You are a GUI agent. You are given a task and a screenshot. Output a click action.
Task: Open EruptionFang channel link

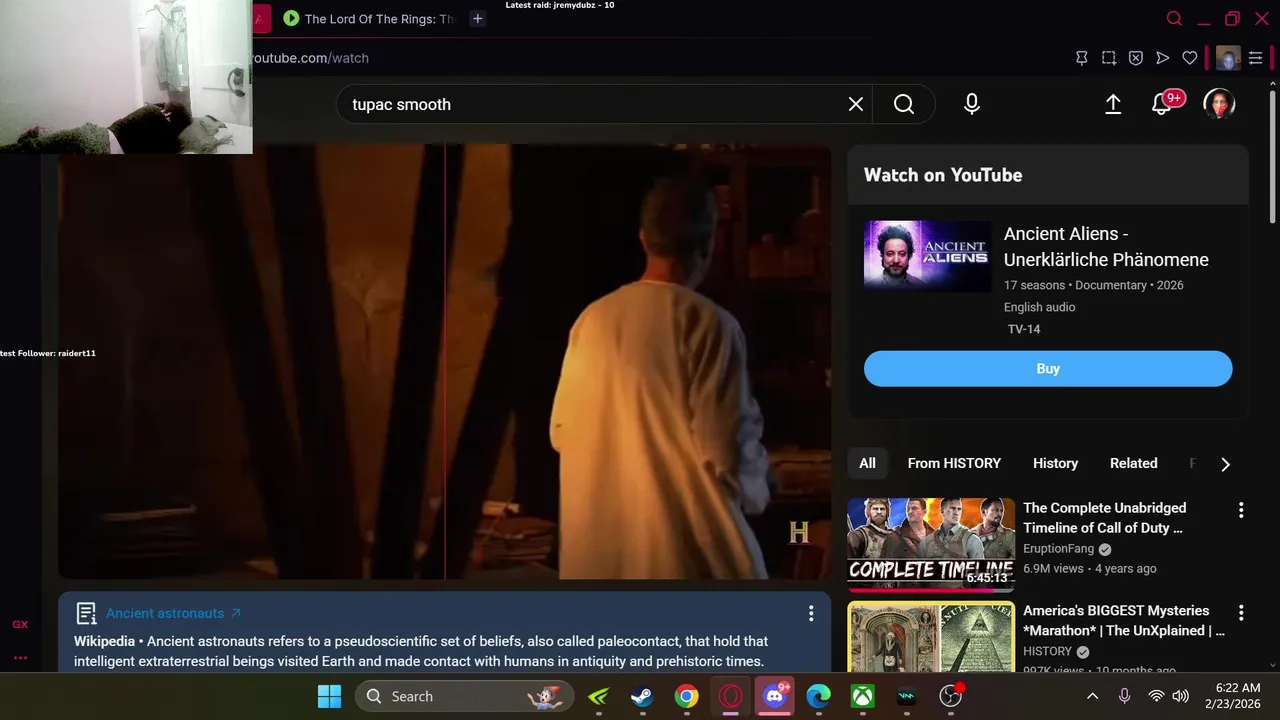(x=1058, y=549)
